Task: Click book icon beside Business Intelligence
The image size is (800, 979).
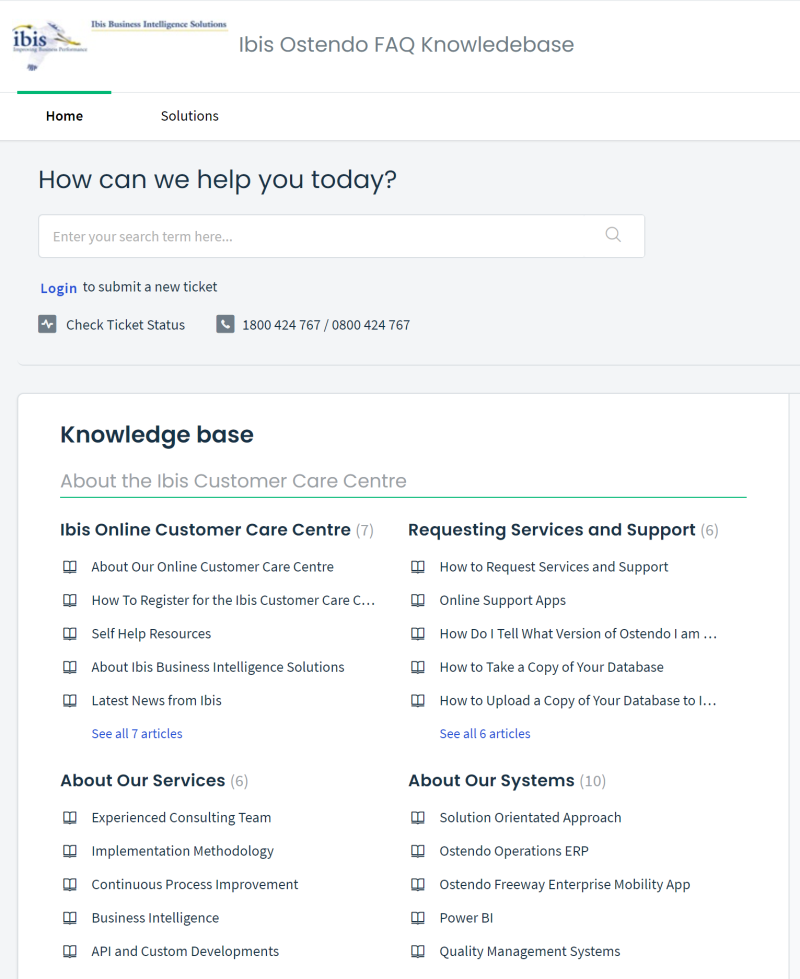Action: point(70,918)
